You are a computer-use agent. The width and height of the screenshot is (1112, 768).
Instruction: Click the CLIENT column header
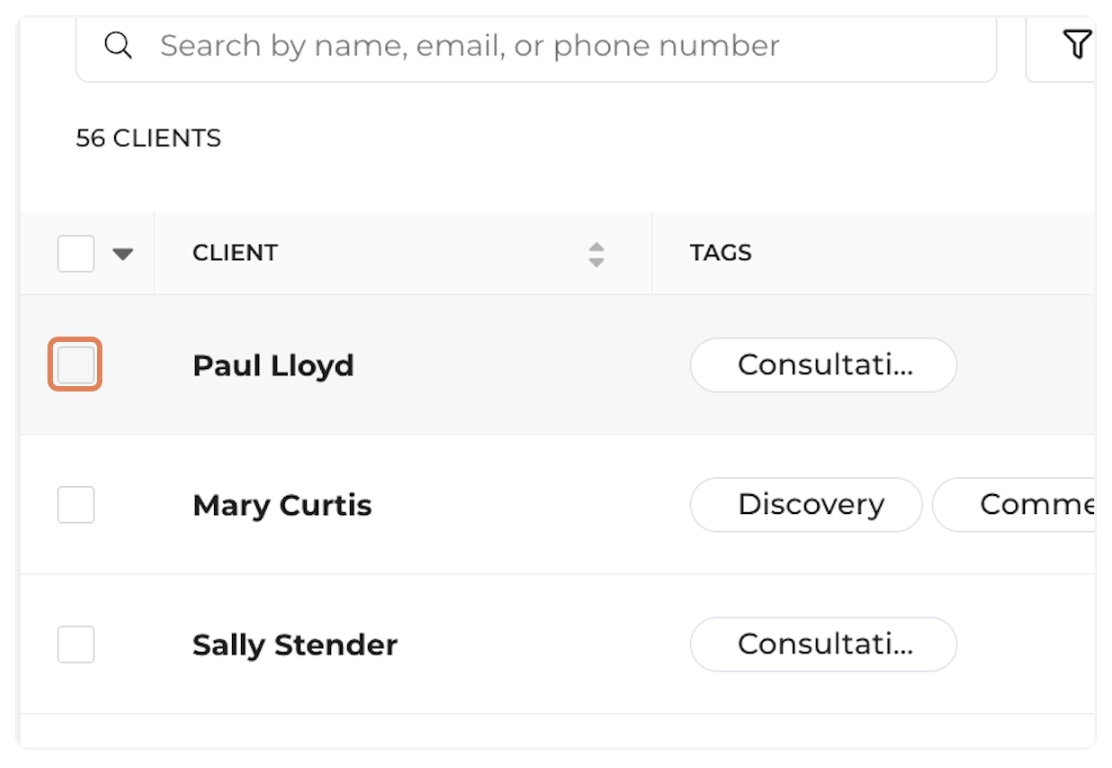coord(236,254)
